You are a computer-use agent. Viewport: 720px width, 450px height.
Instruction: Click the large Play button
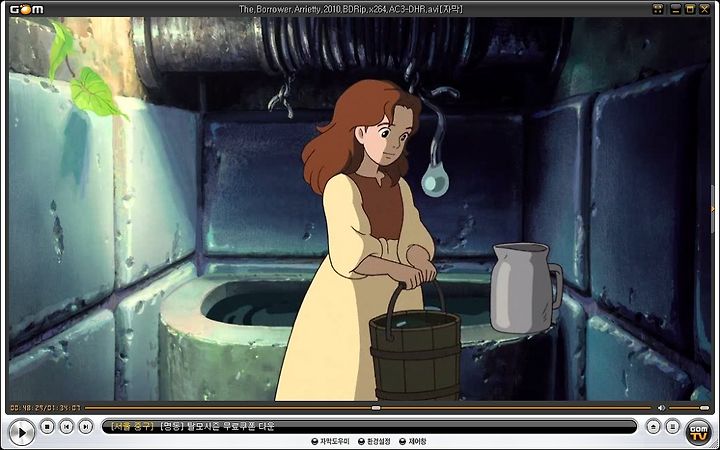point(21,432)
